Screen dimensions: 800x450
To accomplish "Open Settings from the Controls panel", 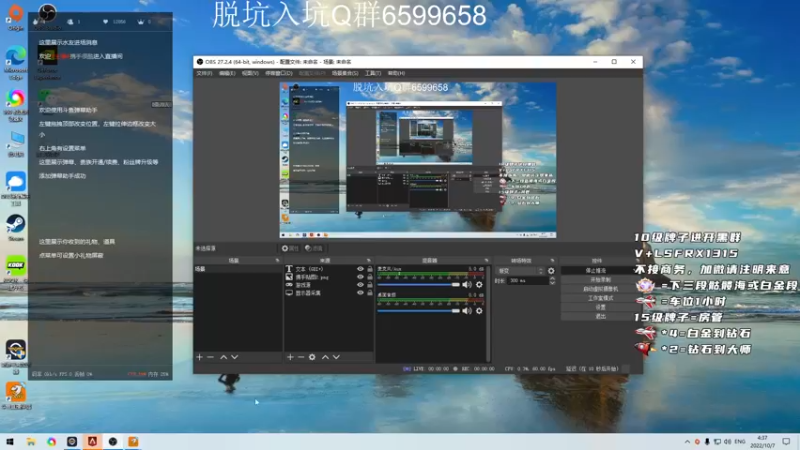I will (596, 307).
